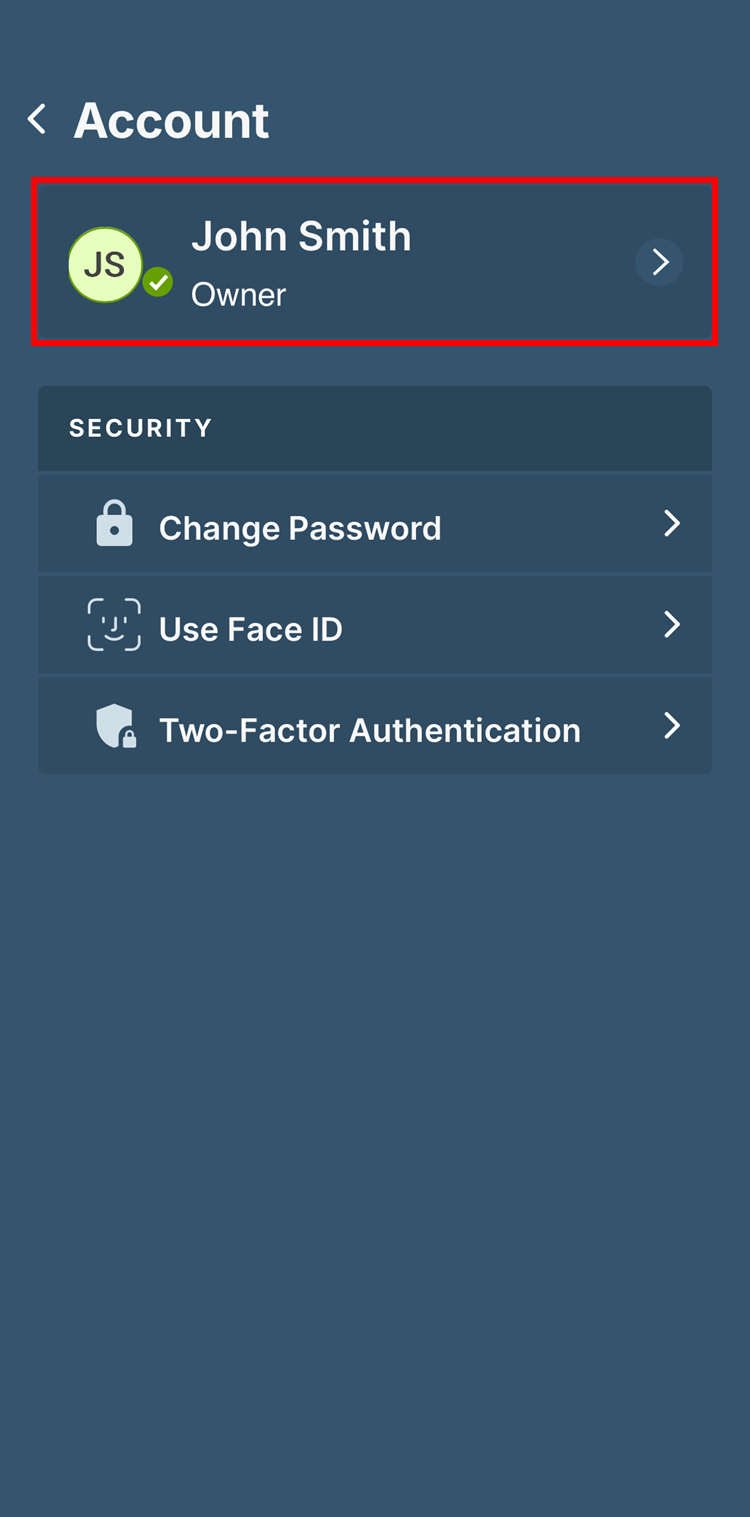Click the Owner role label
The width and height of the screenshot is (750, 1517).
click(238, 295)
